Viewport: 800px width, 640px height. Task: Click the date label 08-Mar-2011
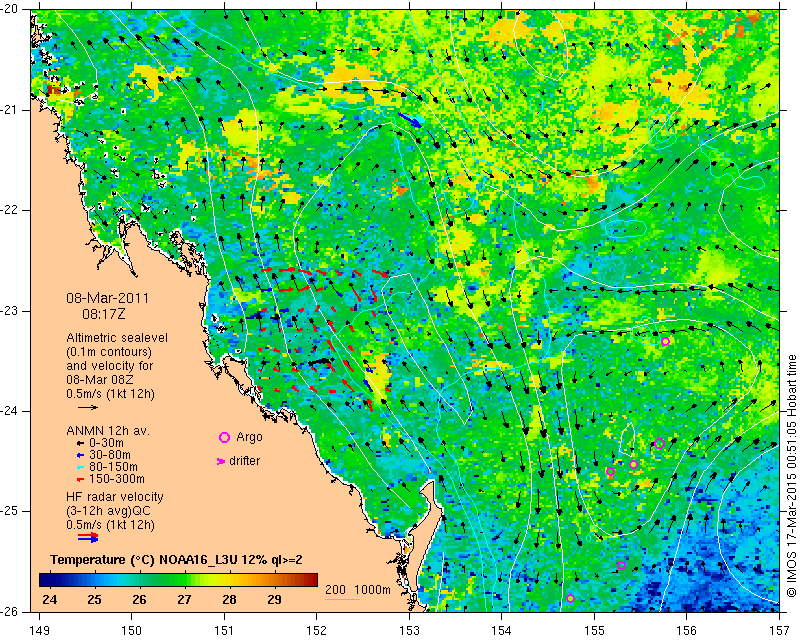[x=108, y=298]
